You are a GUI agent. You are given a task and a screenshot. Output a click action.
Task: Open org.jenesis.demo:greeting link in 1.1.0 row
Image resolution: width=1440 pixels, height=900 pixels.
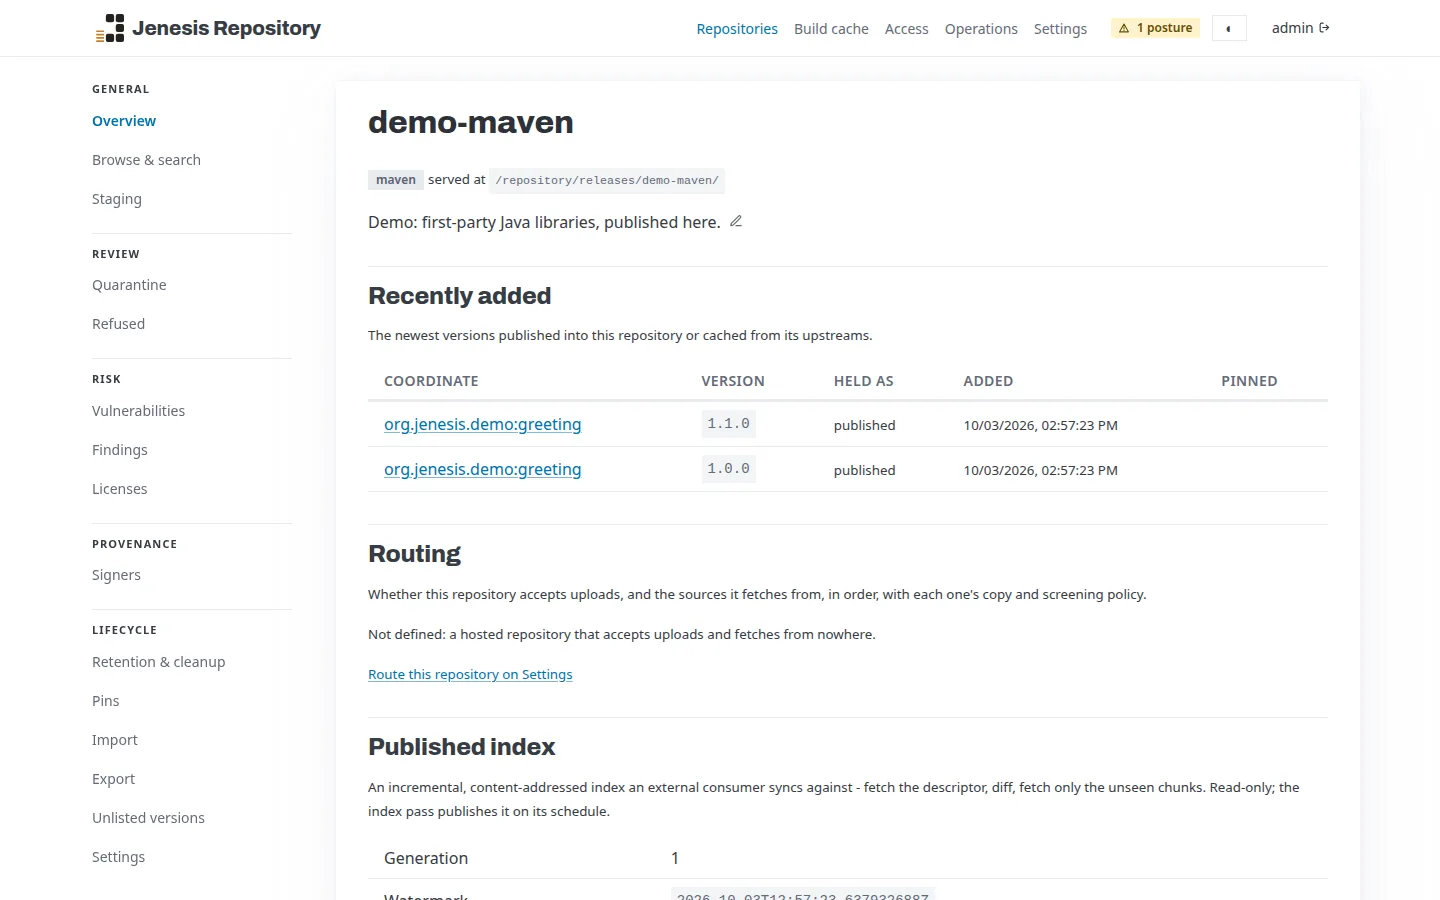pos(482,424)
